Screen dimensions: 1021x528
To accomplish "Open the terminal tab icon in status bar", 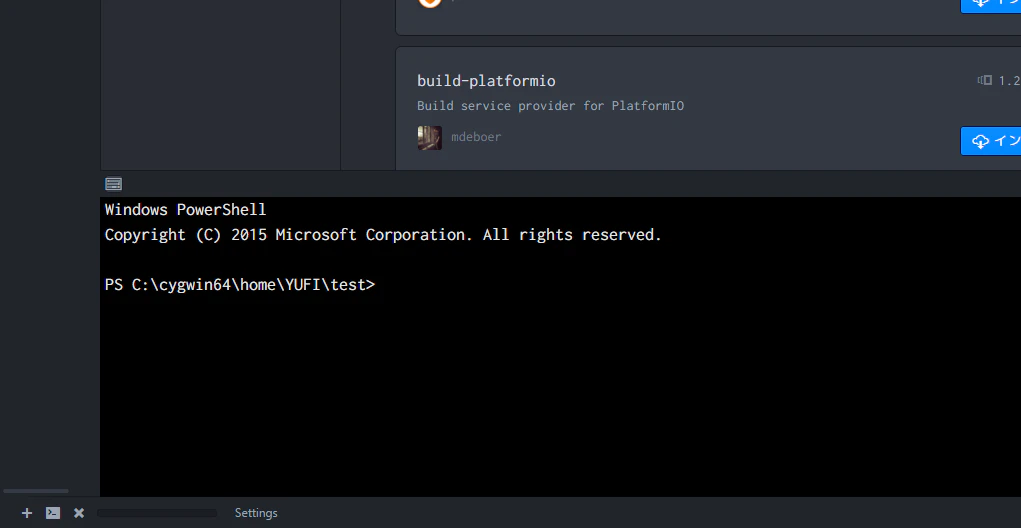I will [53, 513].
